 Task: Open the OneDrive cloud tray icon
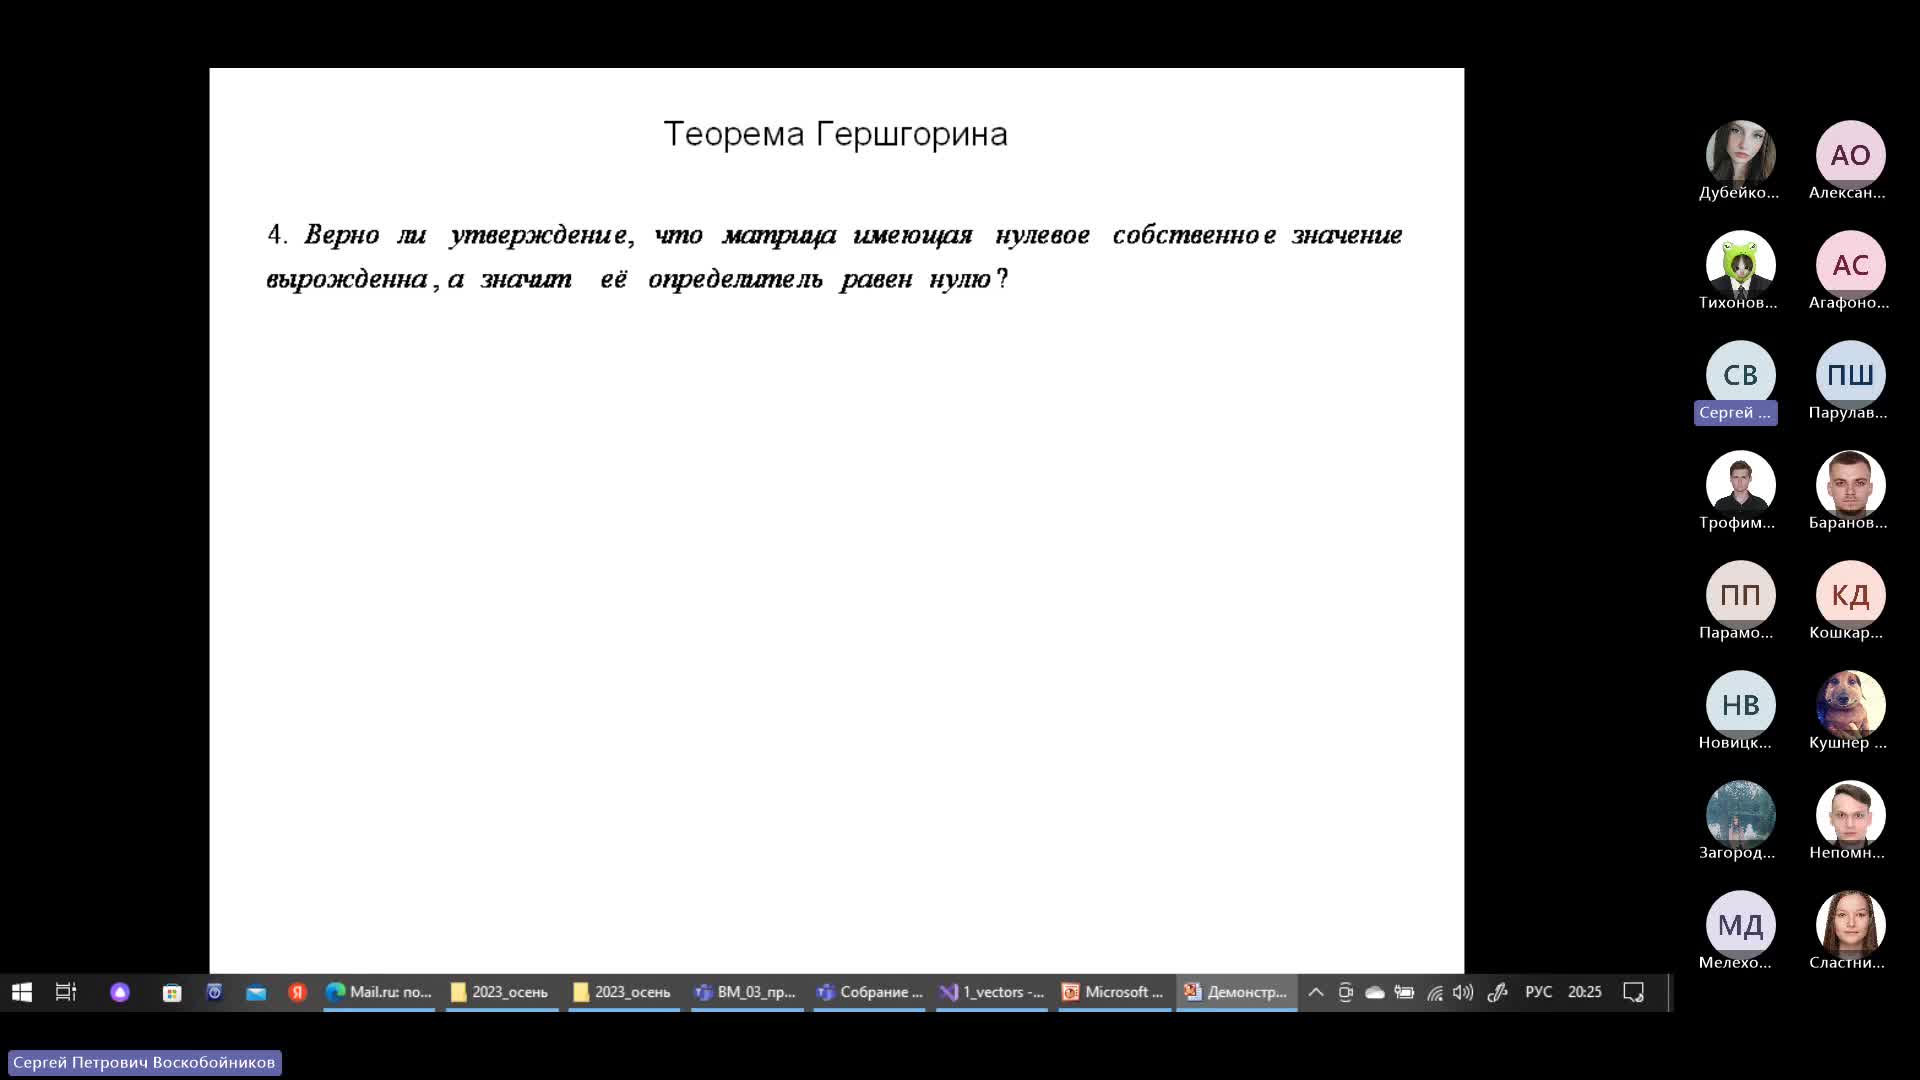pyautogui.click(x=1375, y=992)
